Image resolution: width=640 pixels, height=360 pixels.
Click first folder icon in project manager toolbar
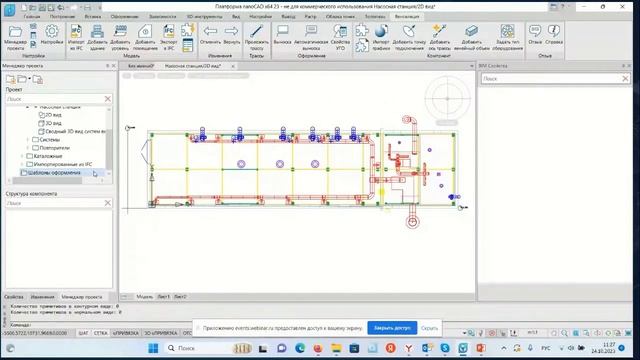coord(10,79)
